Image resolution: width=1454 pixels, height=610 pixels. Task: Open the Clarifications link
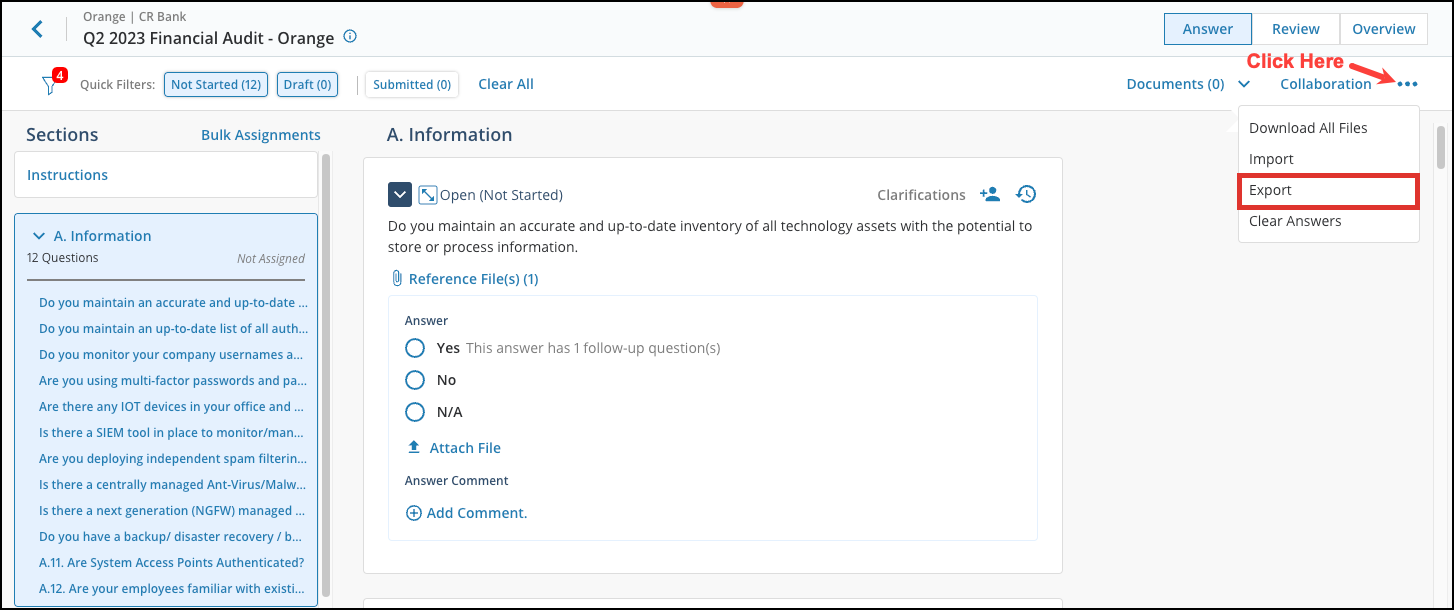921,195
